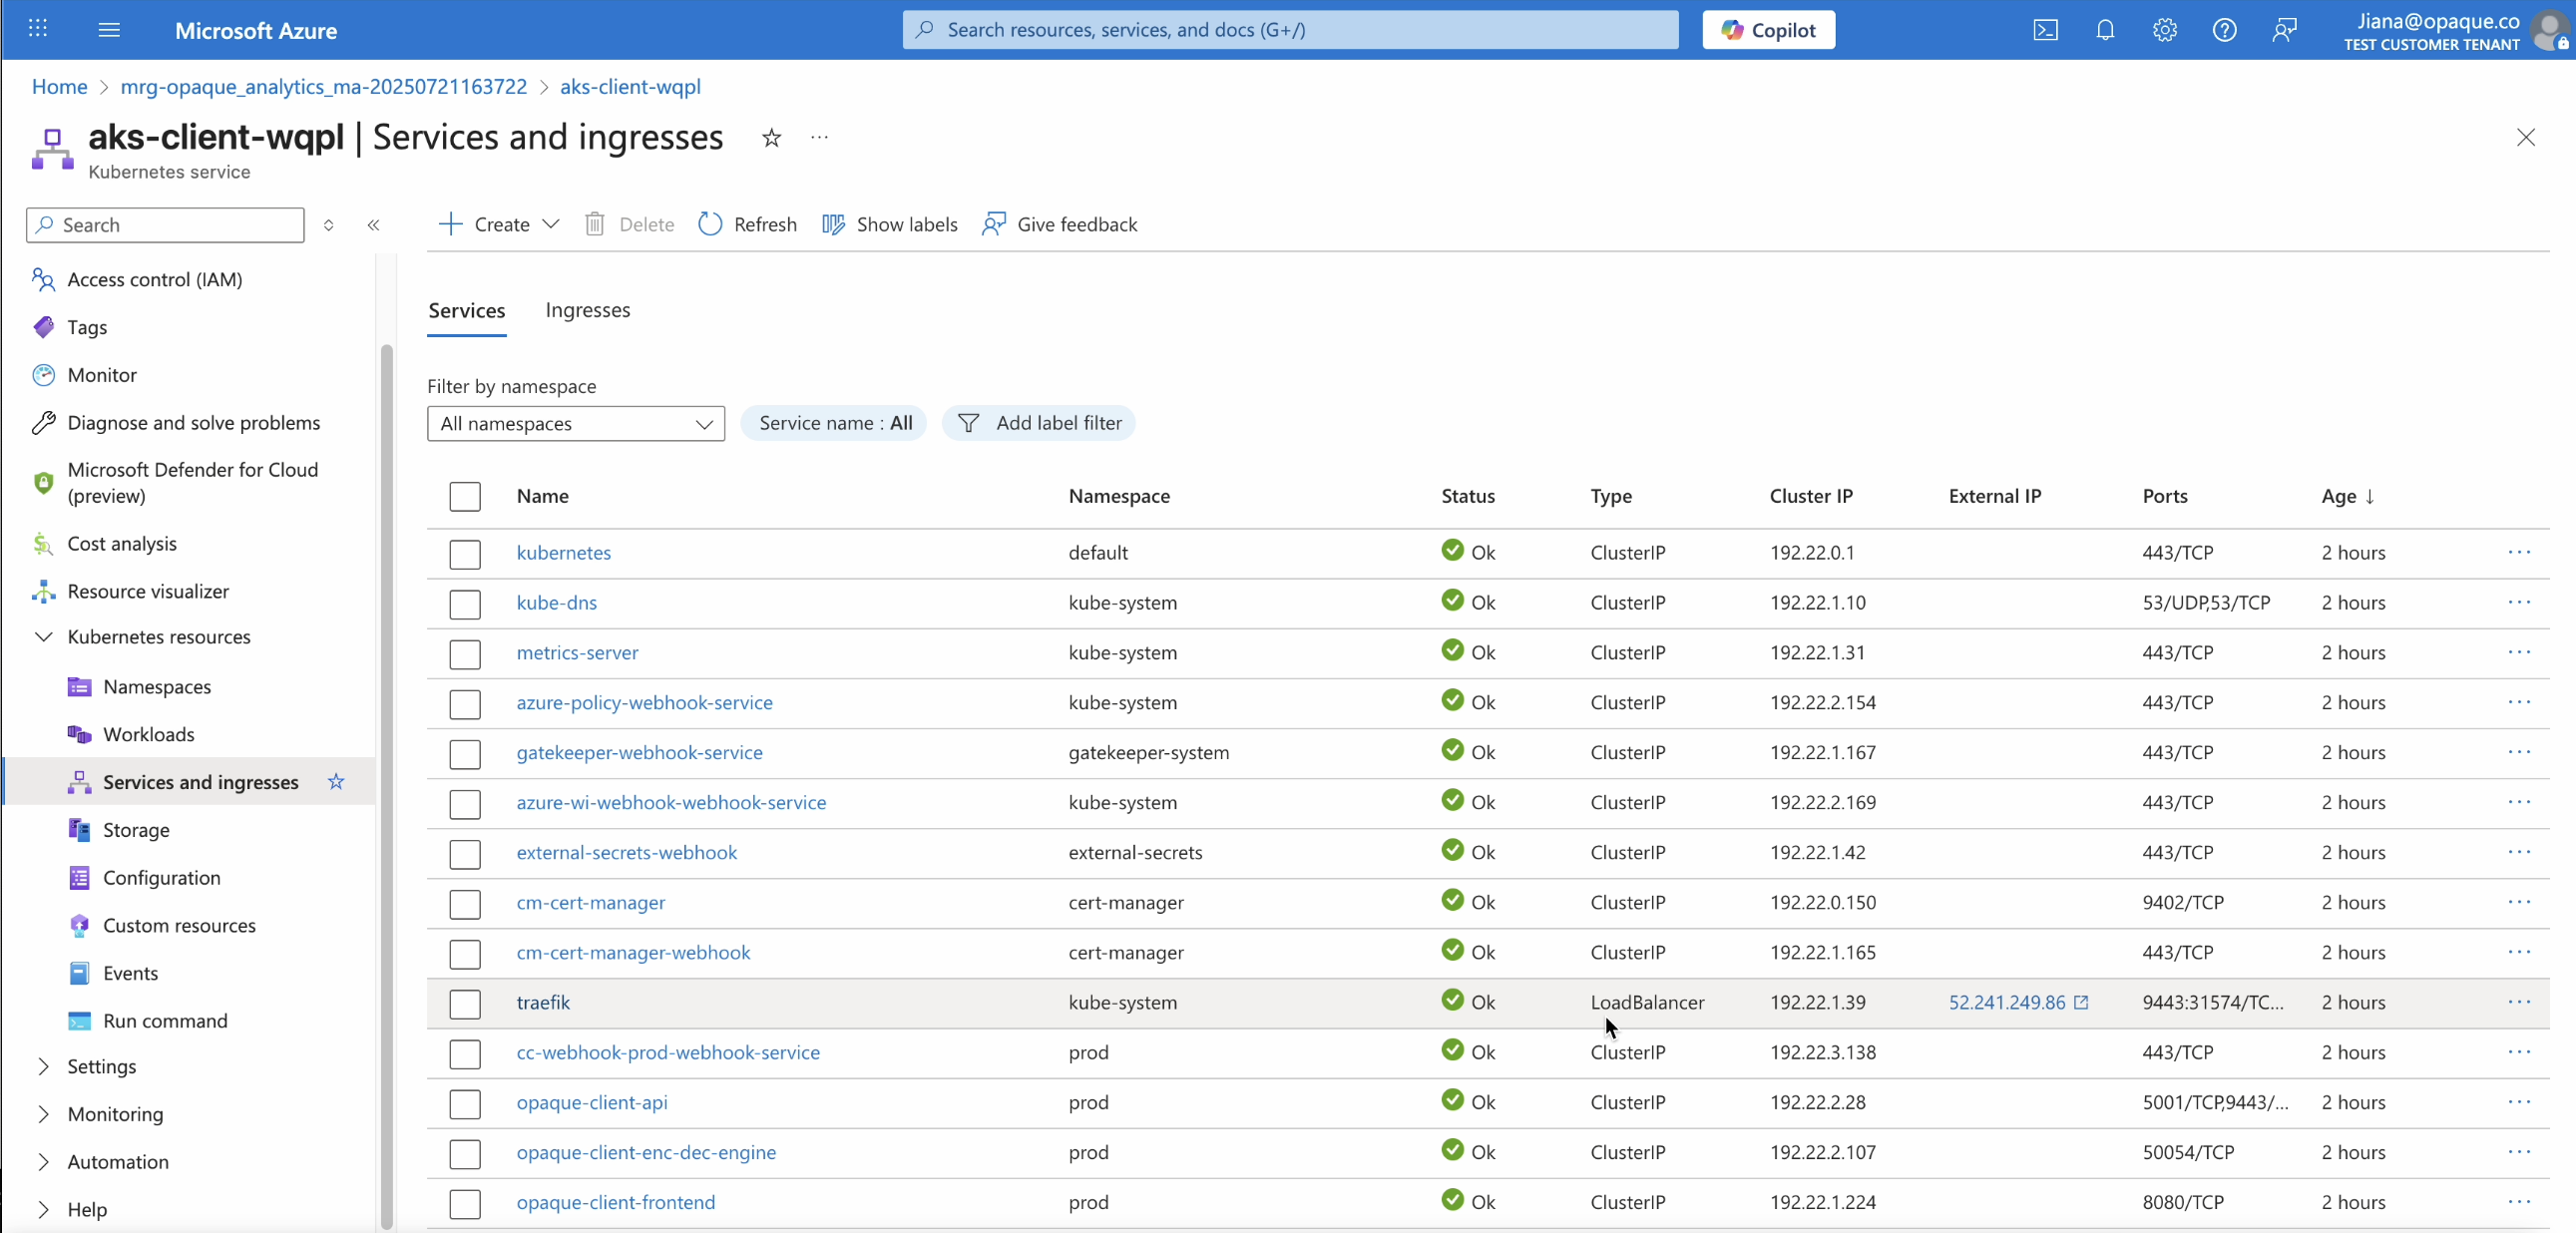Click Show labels in the toolbar
The image size is (2576, 1233).
[889, 224]
